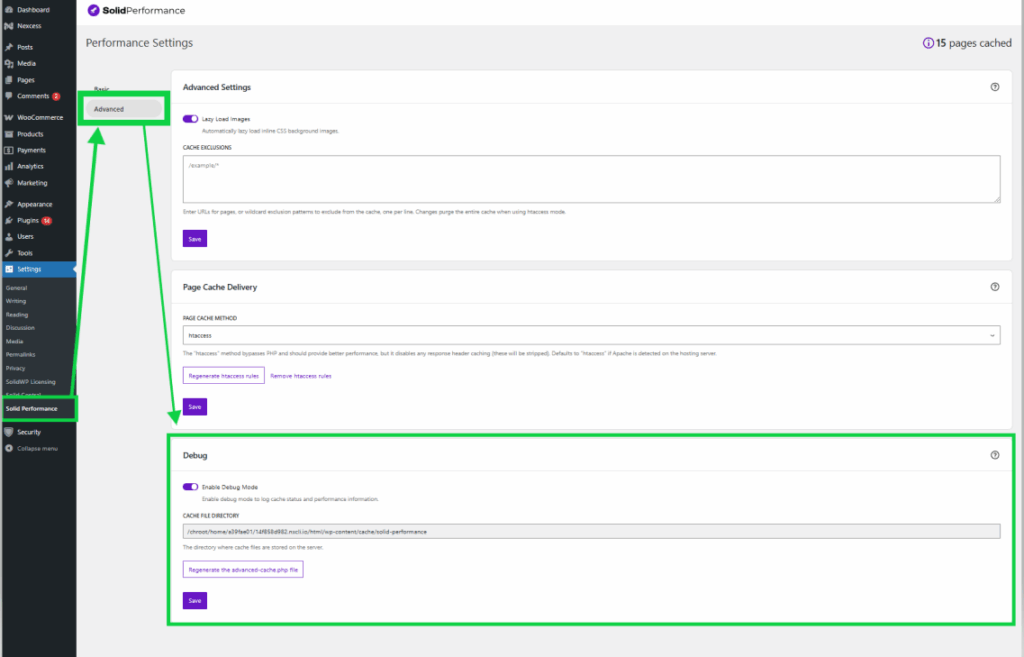The width and height of the screenshot is (1024, 657).
Task: Click Regenerate htaccess rules button
Action: point(223,376)
